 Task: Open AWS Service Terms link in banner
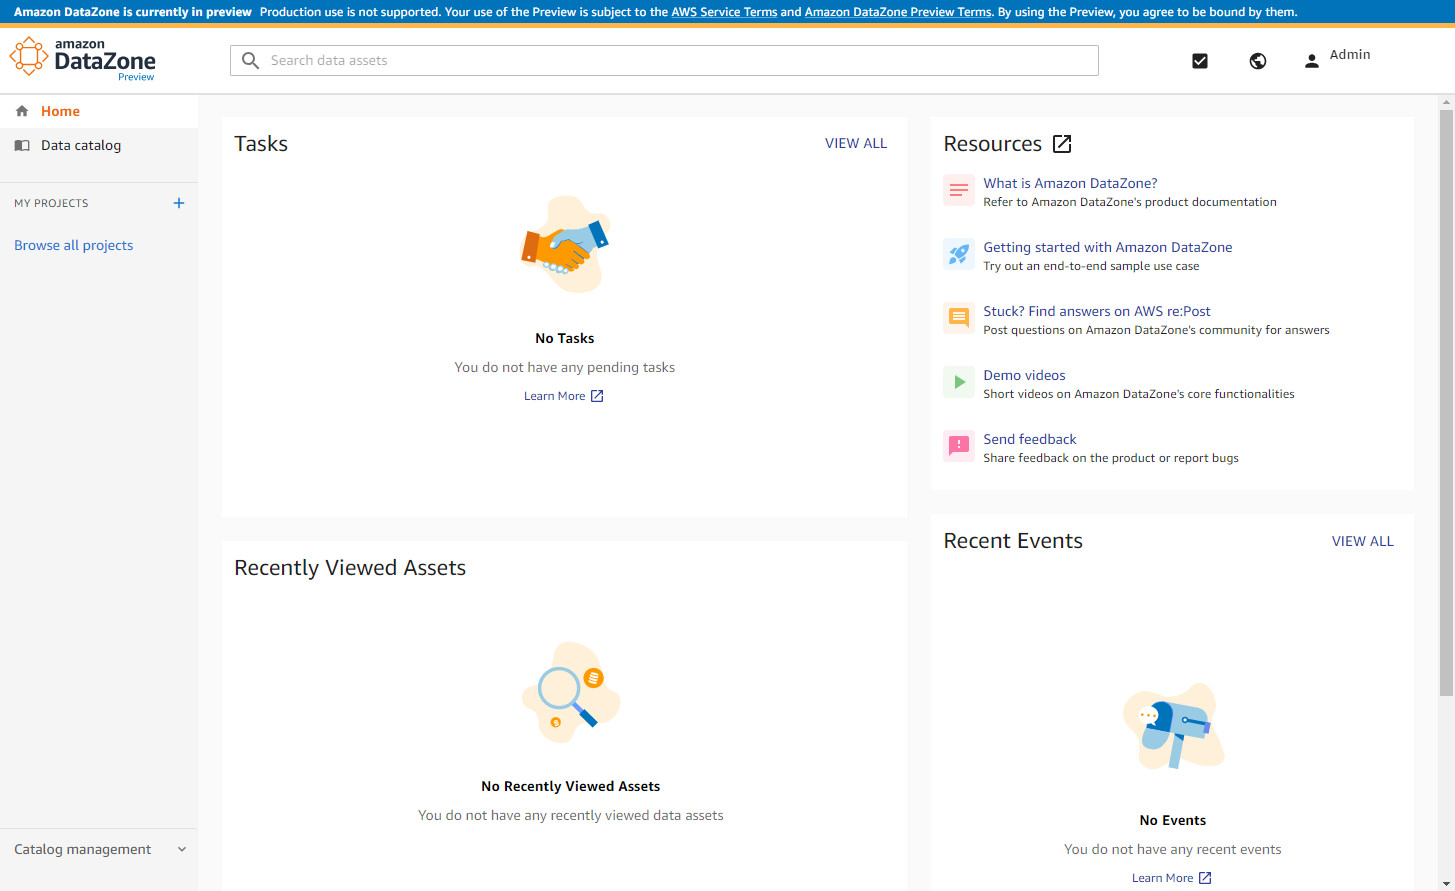click(724, 12)
